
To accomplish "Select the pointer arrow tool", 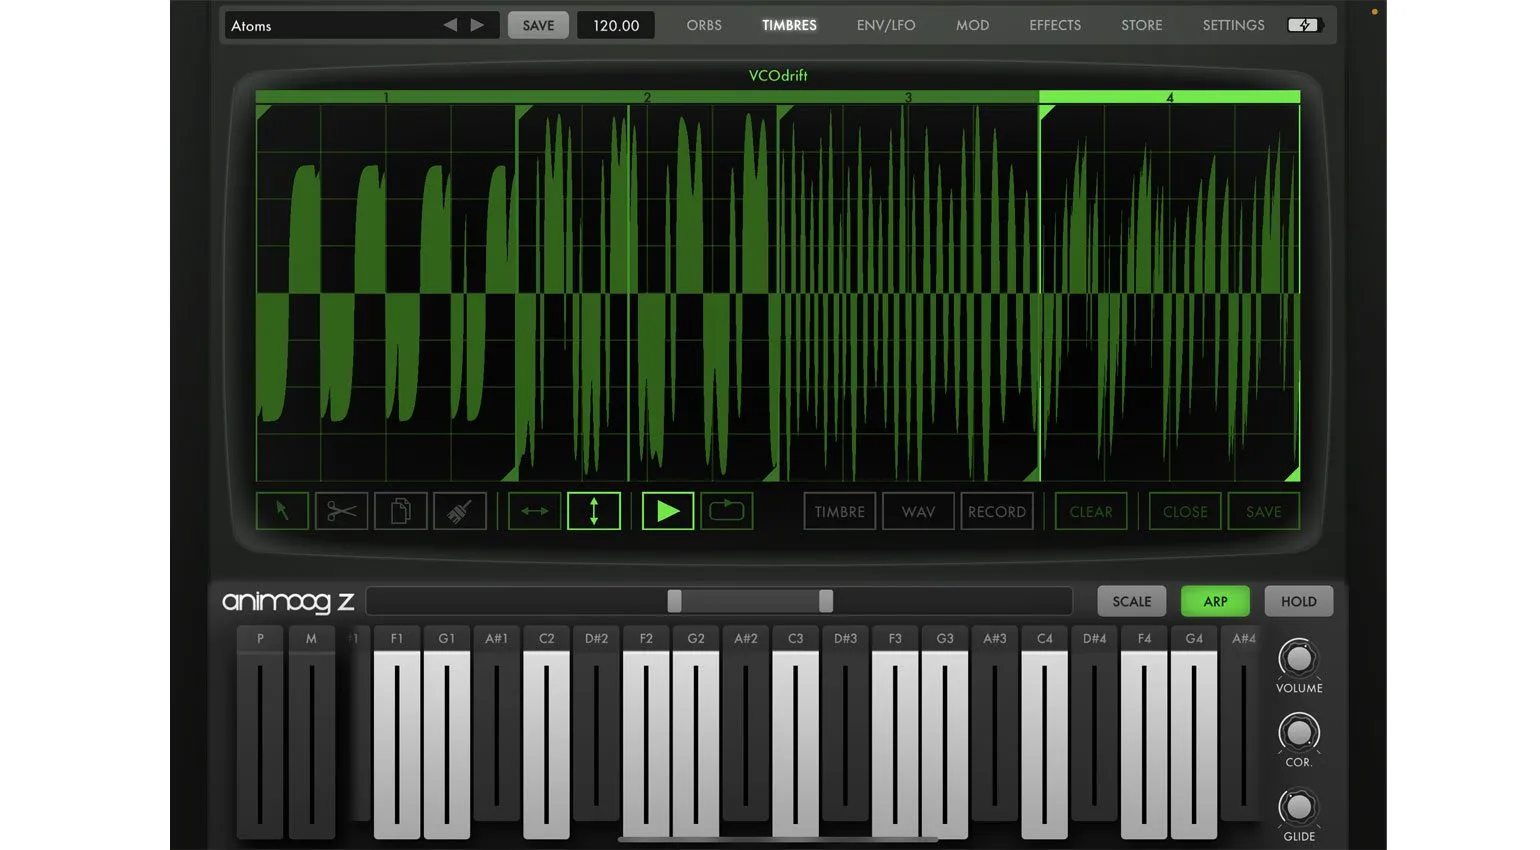I will pos(282,511).
